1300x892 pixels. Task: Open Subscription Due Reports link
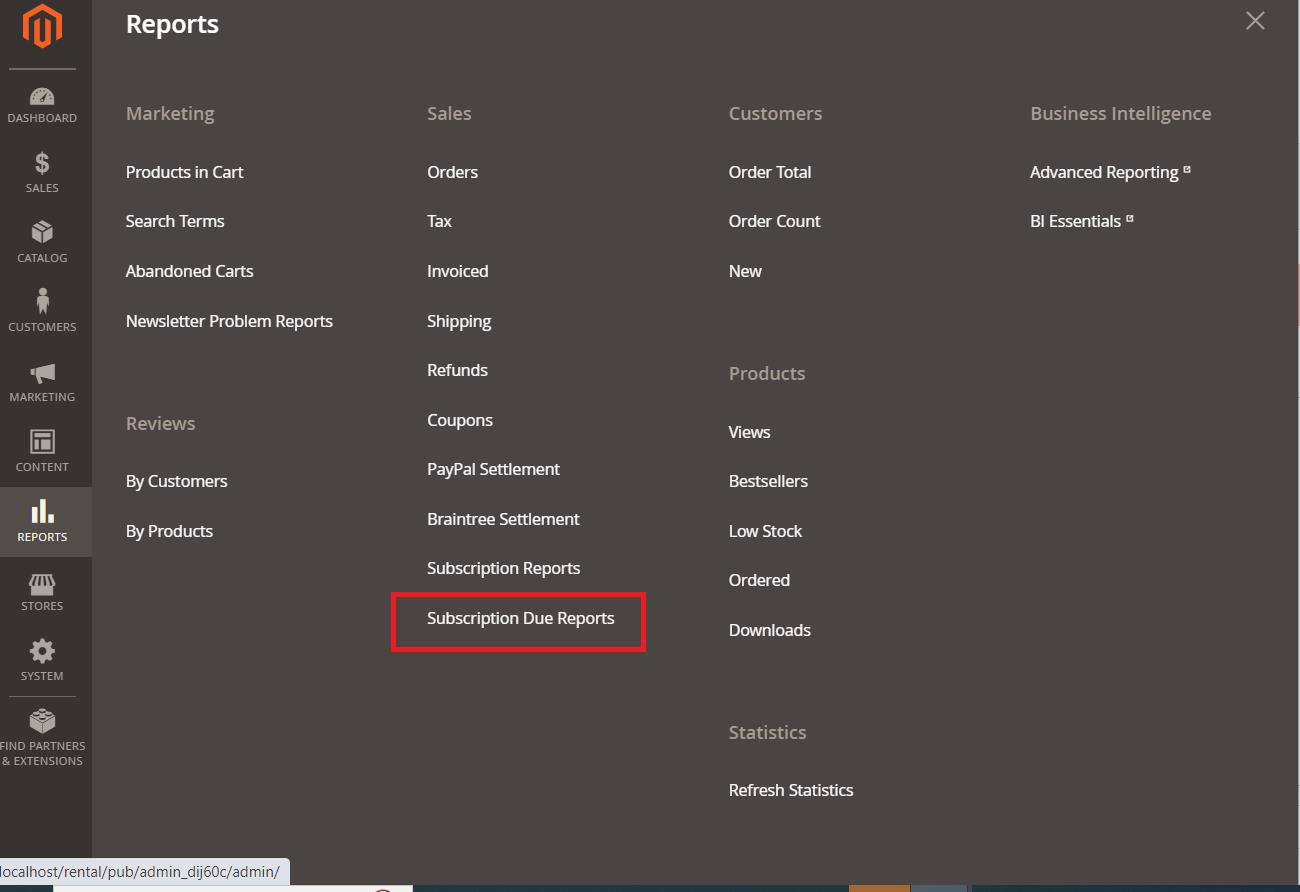pyautogui.click(x=520, y=619)
